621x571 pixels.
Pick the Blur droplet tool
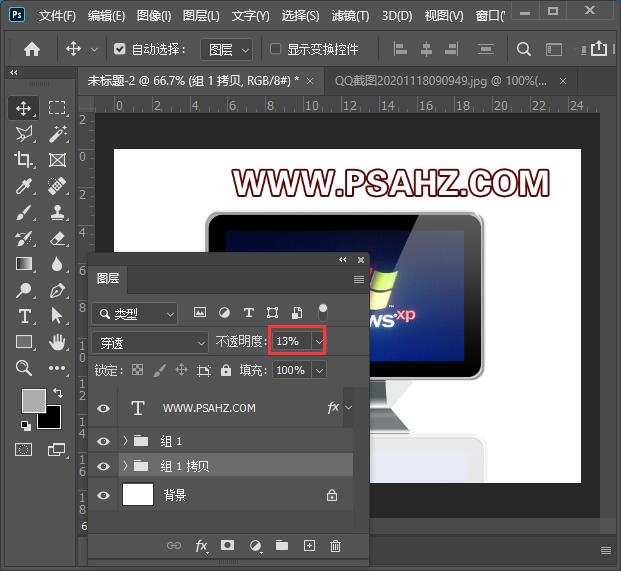click(57, 264)
